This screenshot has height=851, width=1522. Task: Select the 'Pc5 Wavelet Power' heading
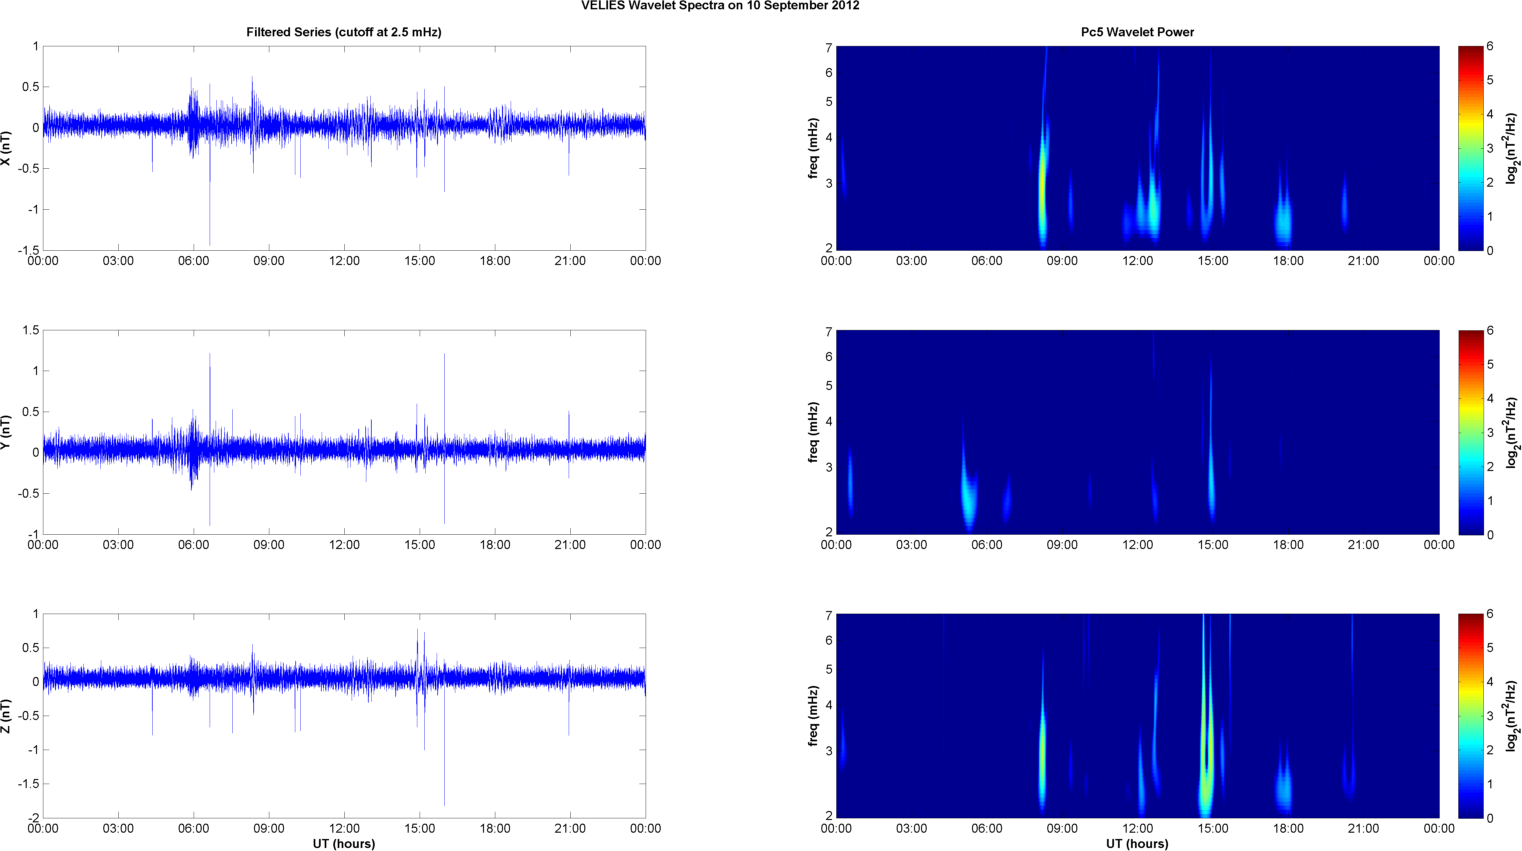tap(1137, 32)
